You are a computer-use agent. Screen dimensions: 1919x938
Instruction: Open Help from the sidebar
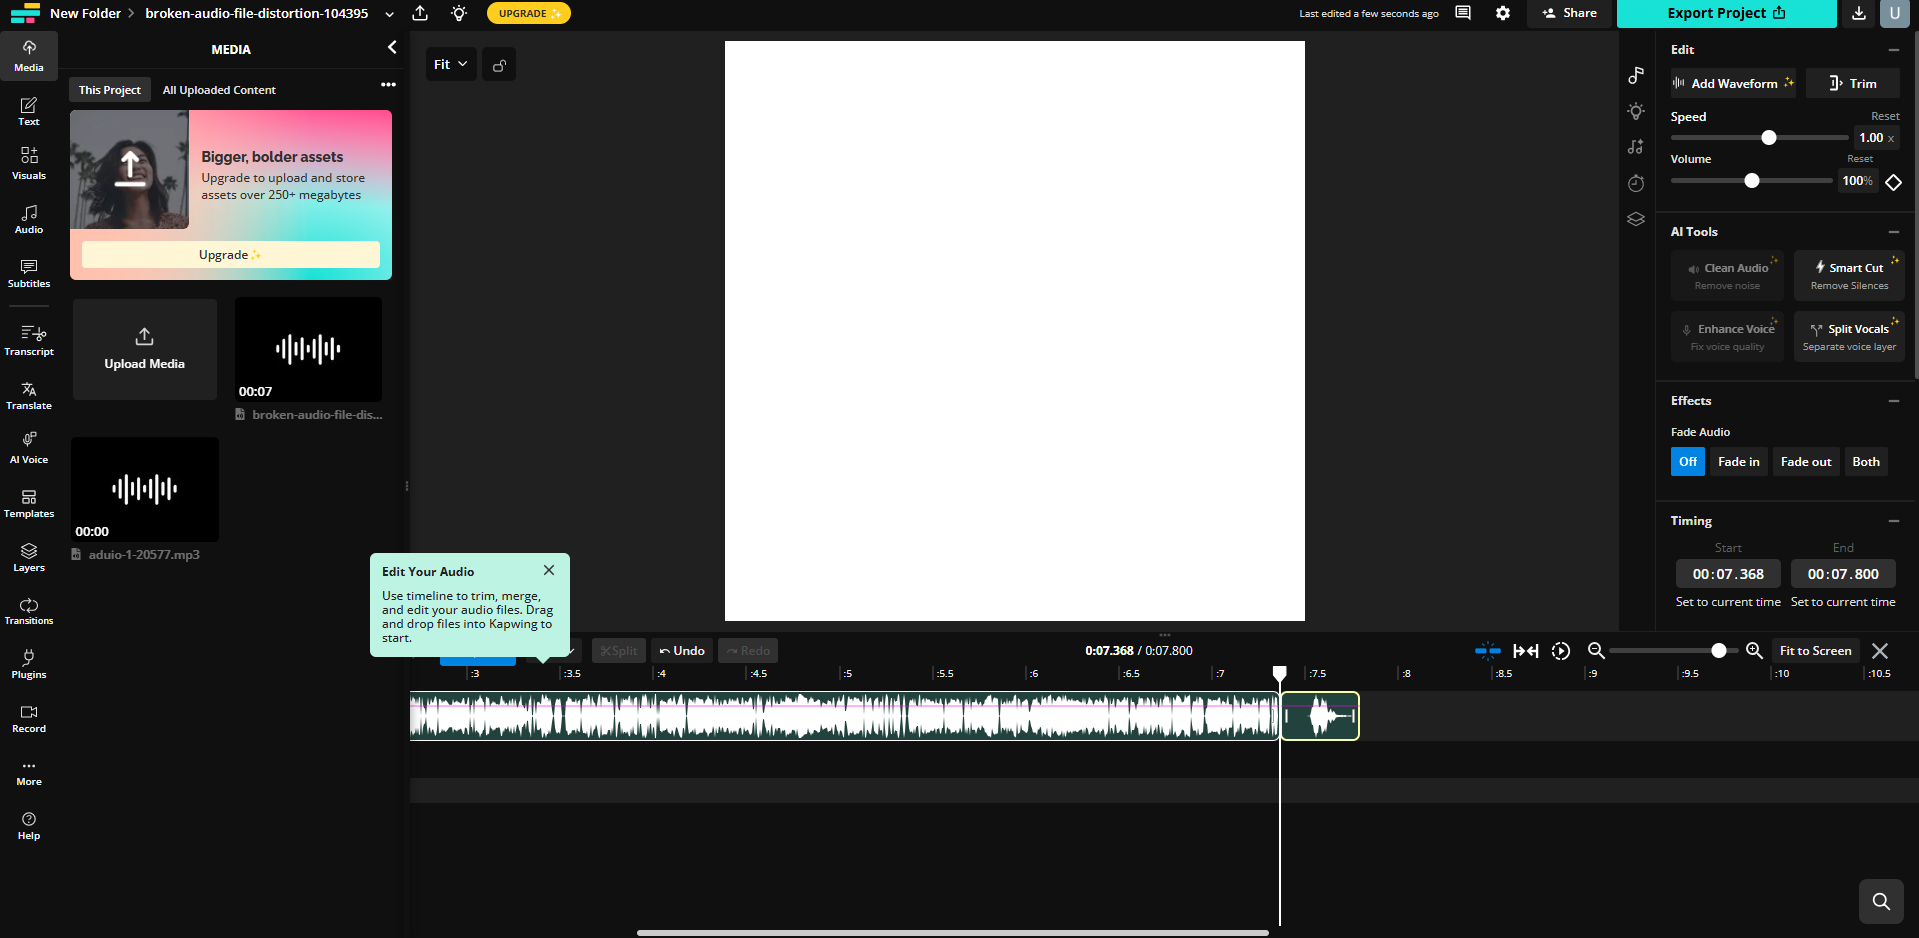pos(29,826)
